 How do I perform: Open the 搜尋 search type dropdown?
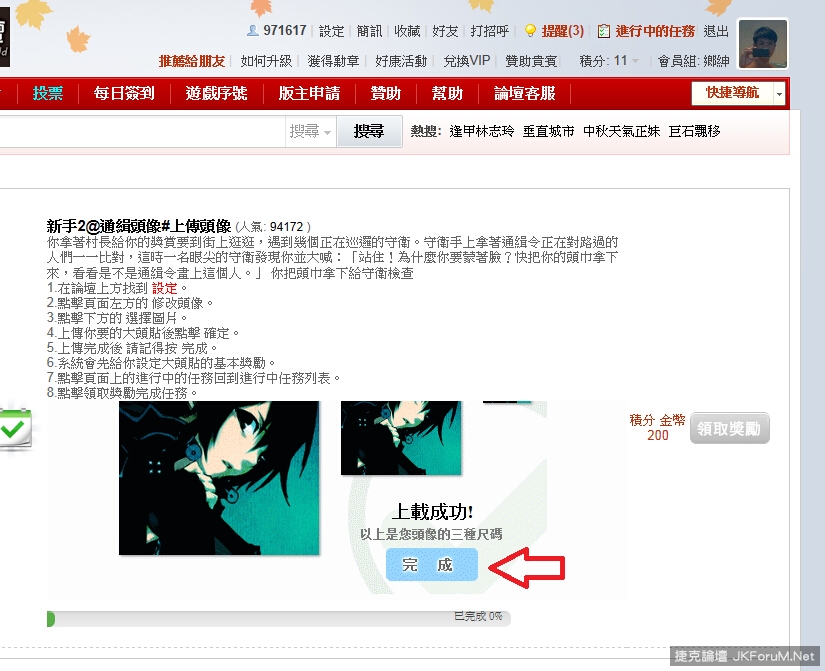point(310,132)
